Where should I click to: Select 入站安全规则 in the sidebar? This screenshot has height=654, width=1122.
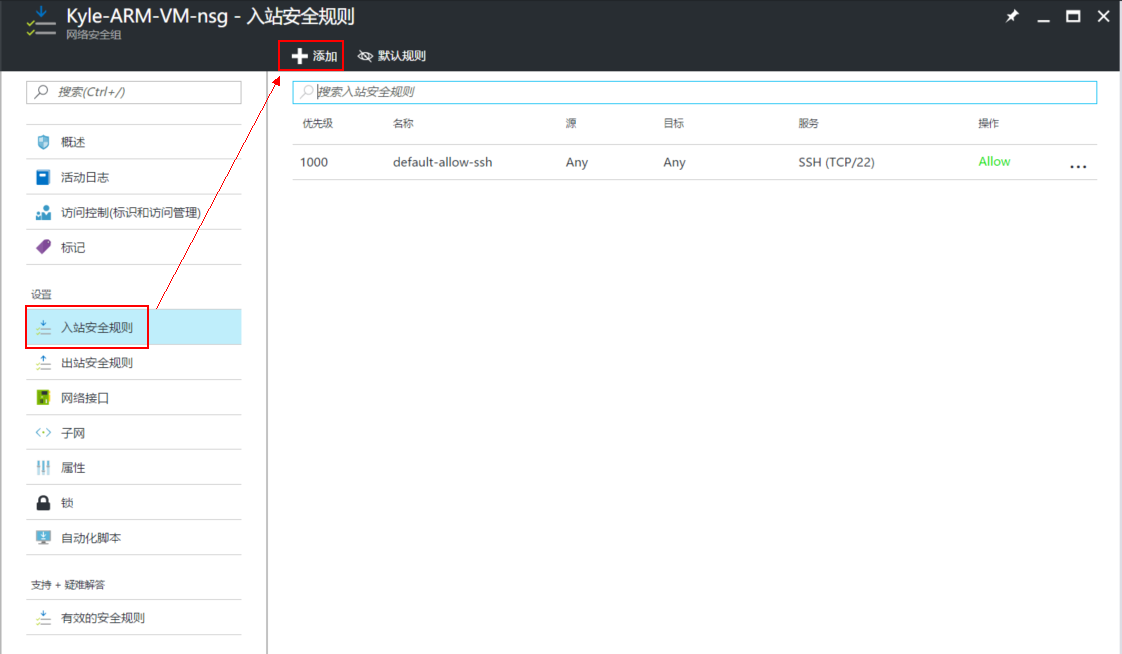click(96, 327)
